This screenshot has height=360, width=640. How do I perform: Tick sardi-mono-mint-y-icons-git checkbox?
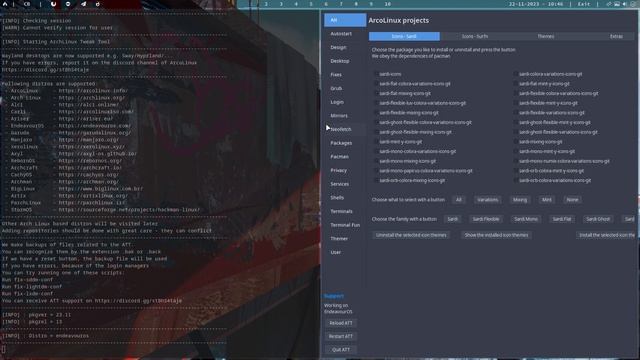click(516, 151)
